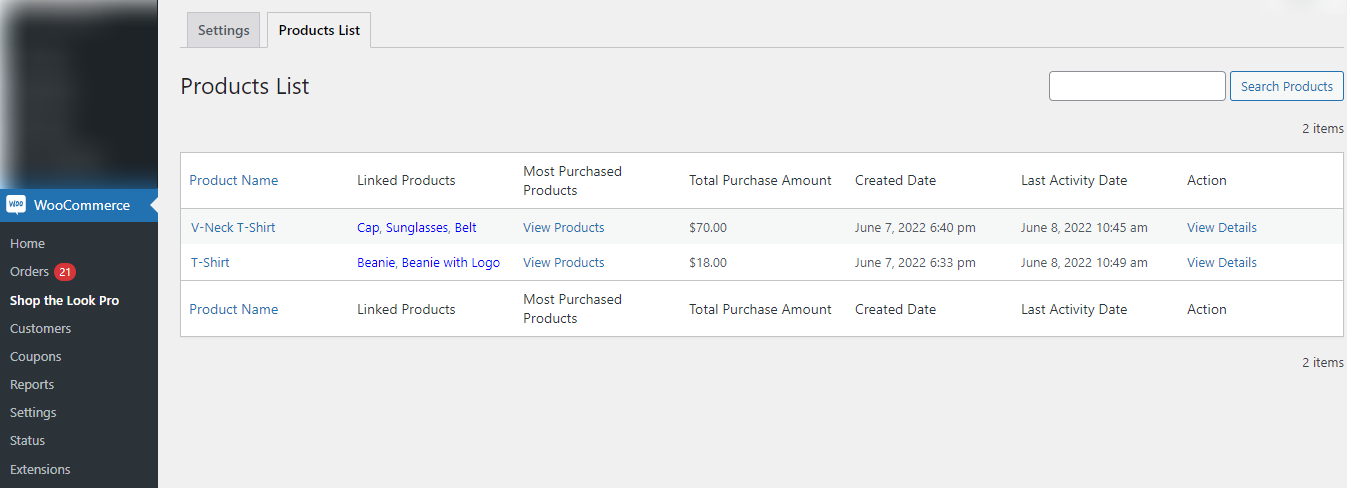
Task: Sort by Product Name in table header
Action: (234, 180)
